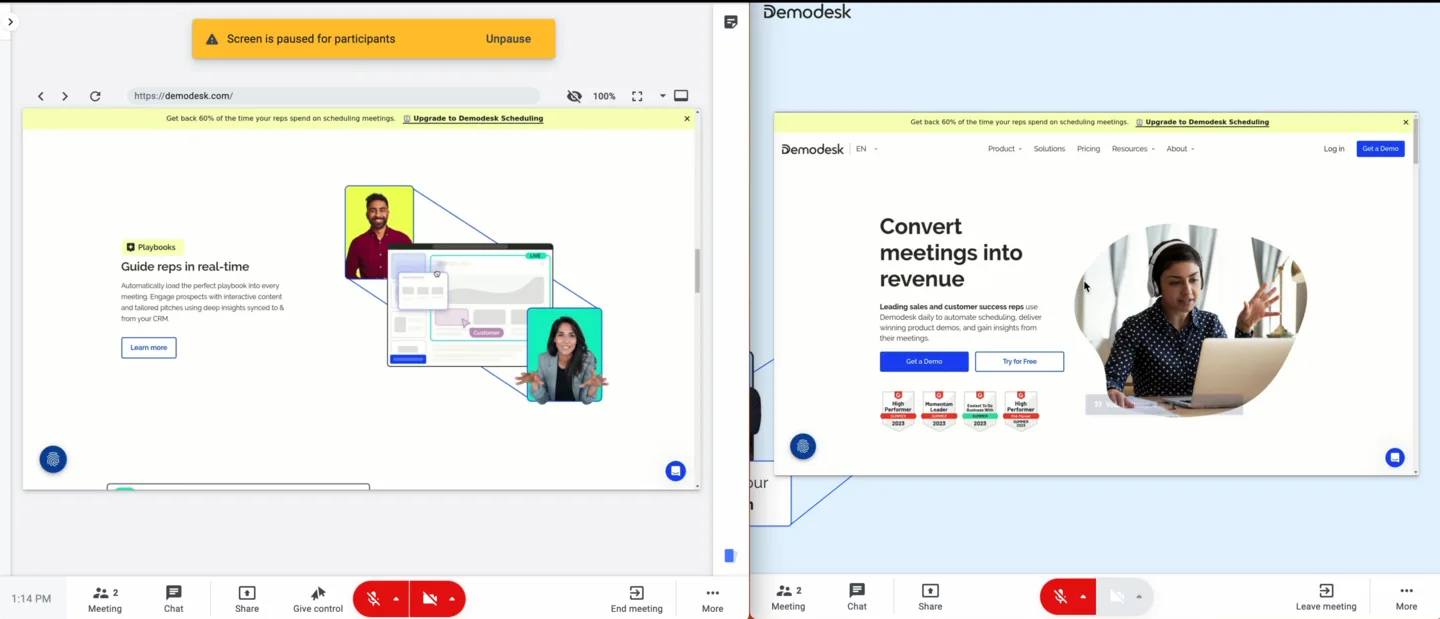Image resolution: width=1440 pixels, height=619 pixels.
Task: Open Upgrade to Demodesk Scheduling link in host view
Action: 473,118
